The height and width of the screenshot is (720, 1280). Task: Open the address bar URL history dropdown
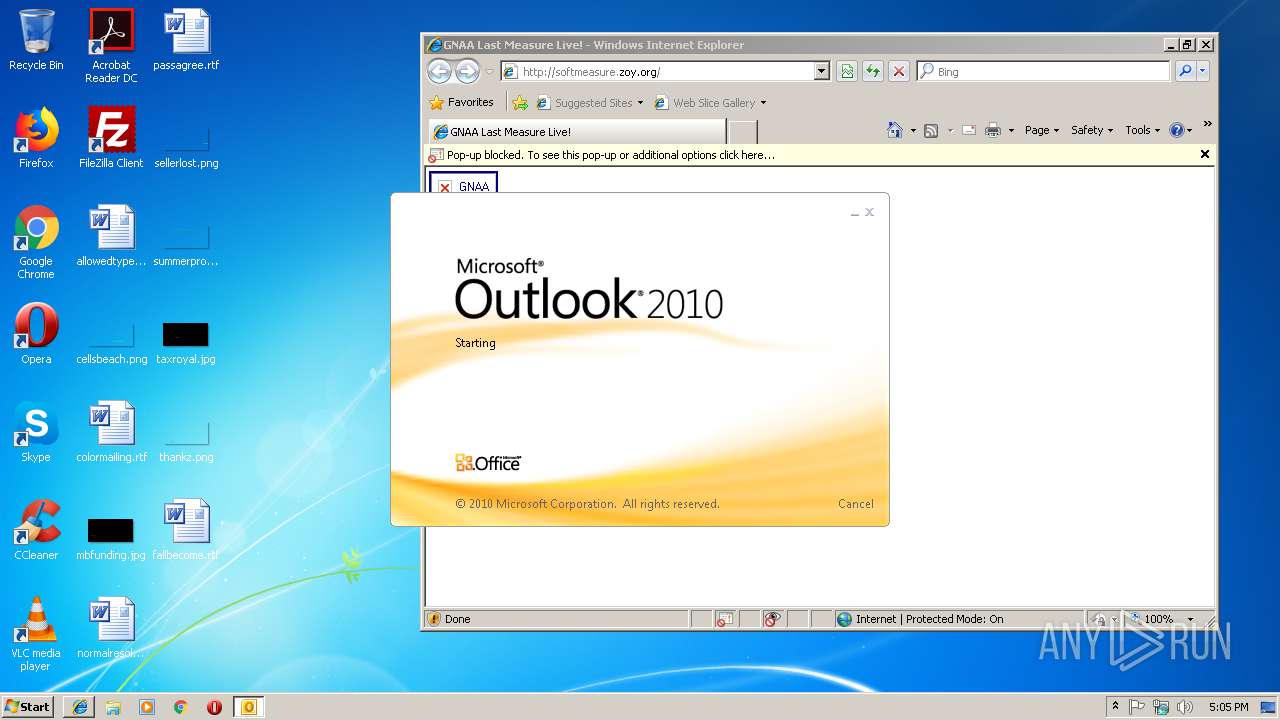tap(822, 71)
